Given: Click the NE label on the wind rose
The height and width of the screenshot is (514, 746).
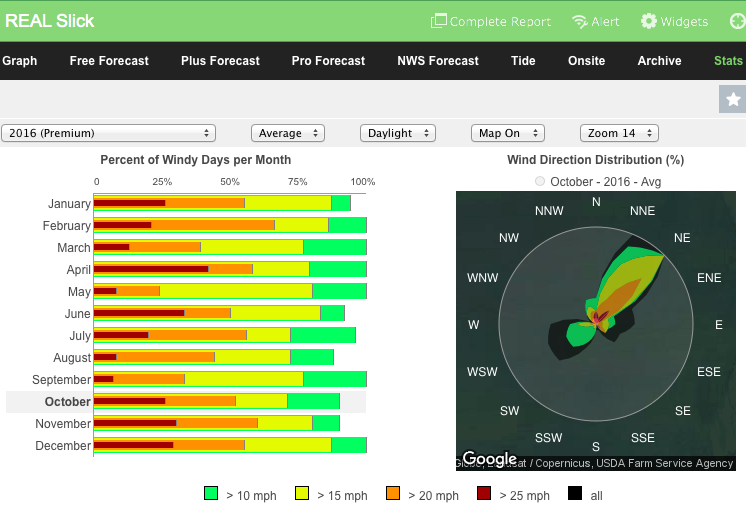Looking at the screenshot, I should pos(682,238).
